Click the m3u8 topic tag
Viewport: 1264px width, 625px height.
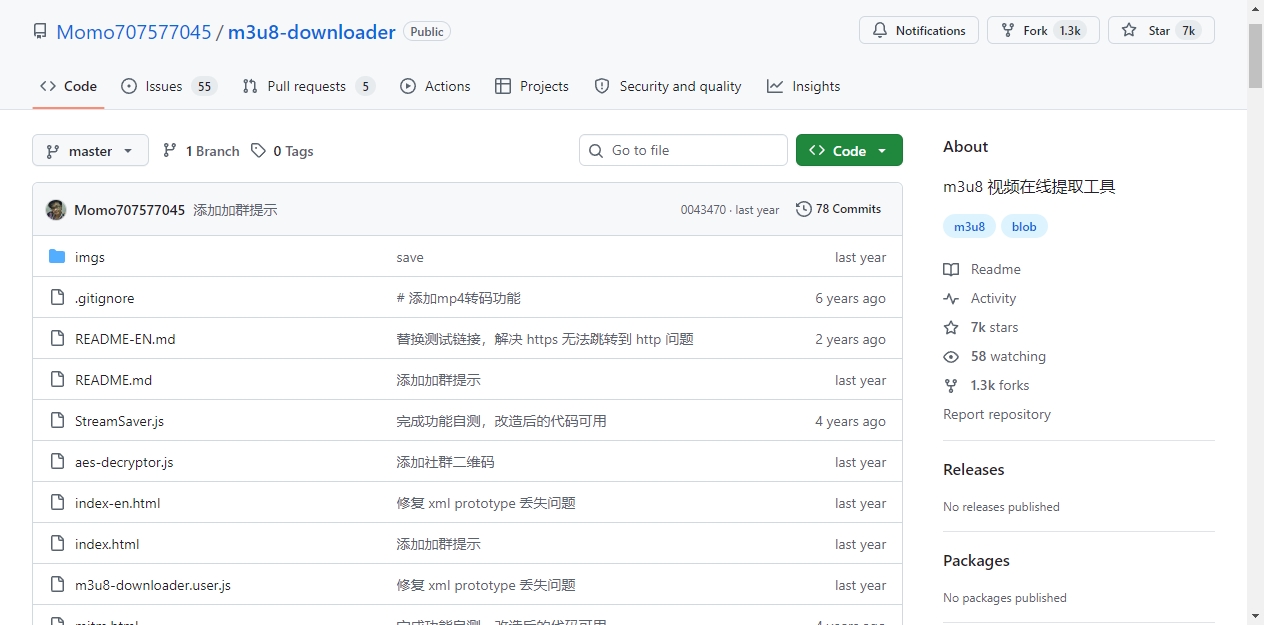[969, 226]
